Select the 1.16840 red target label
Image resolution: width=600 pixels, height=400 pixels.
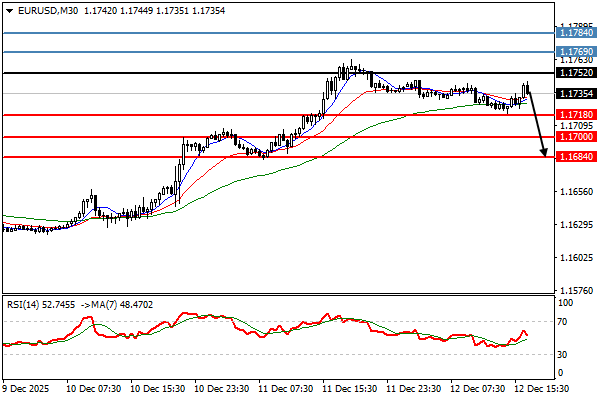pos(575,157)
